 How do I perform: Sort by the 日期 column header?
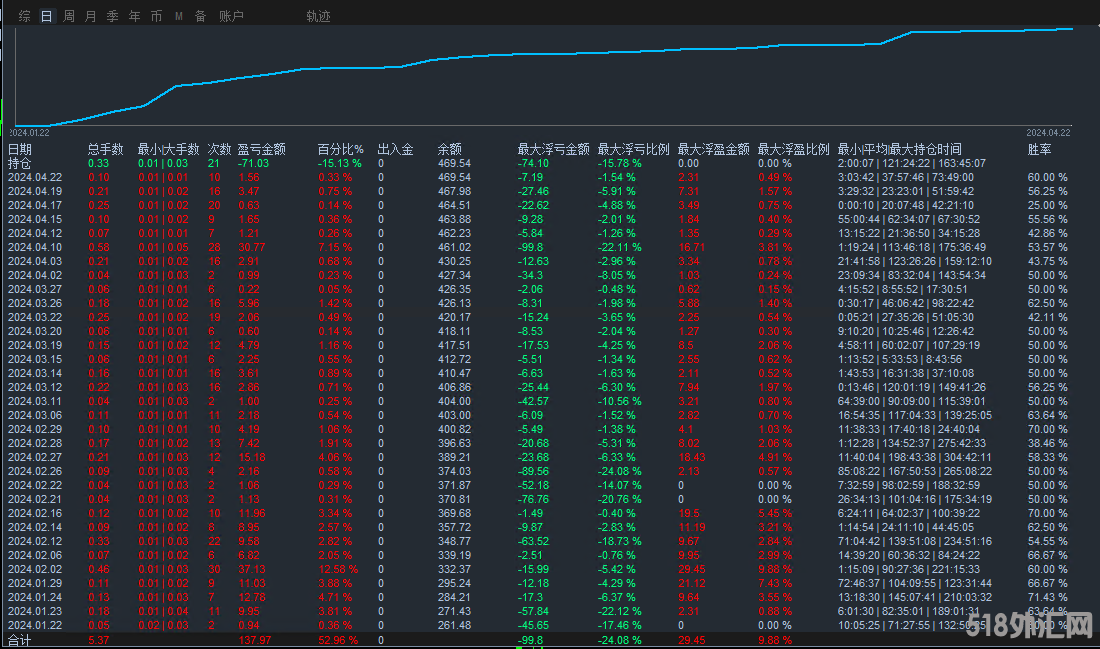pyautogui.click(x=20, y=149)
